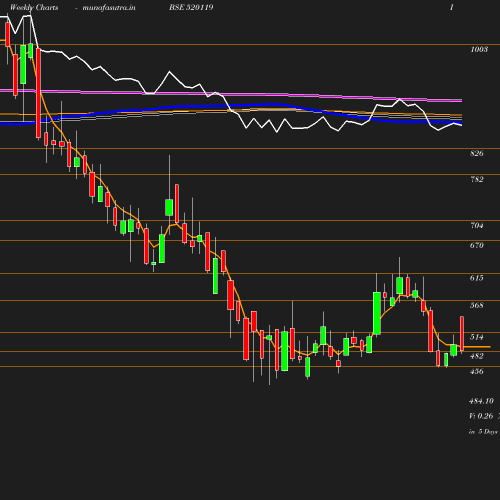The width and height of the screenshot is (500, 500).
Task: Click the 514 price level label
Action: [476, 337]
